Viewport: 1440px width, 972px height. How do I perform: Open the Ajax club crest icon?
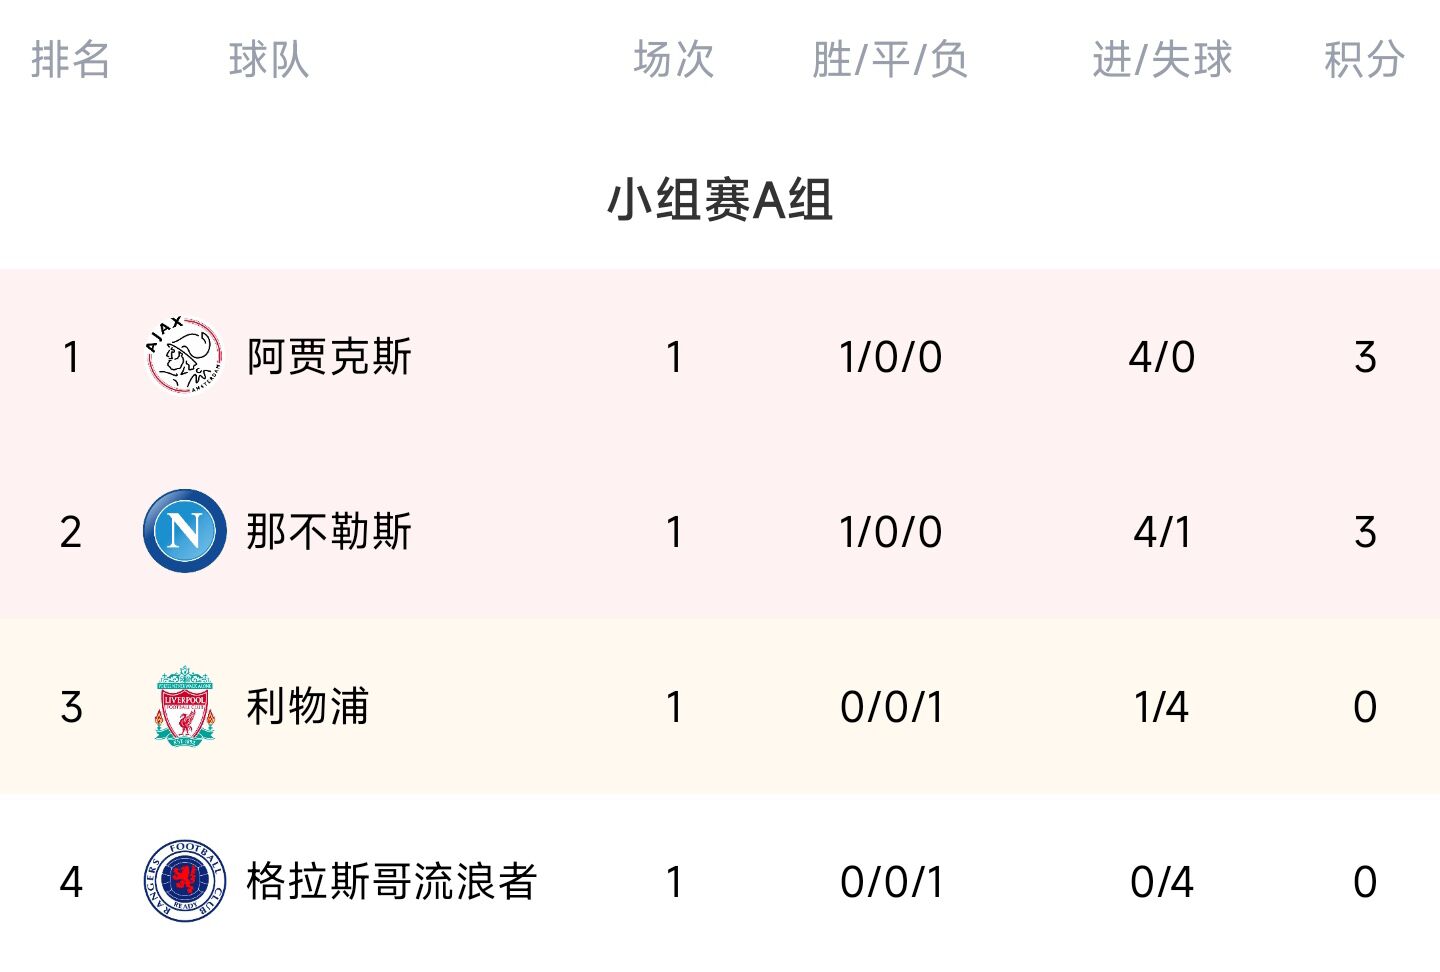184,356
